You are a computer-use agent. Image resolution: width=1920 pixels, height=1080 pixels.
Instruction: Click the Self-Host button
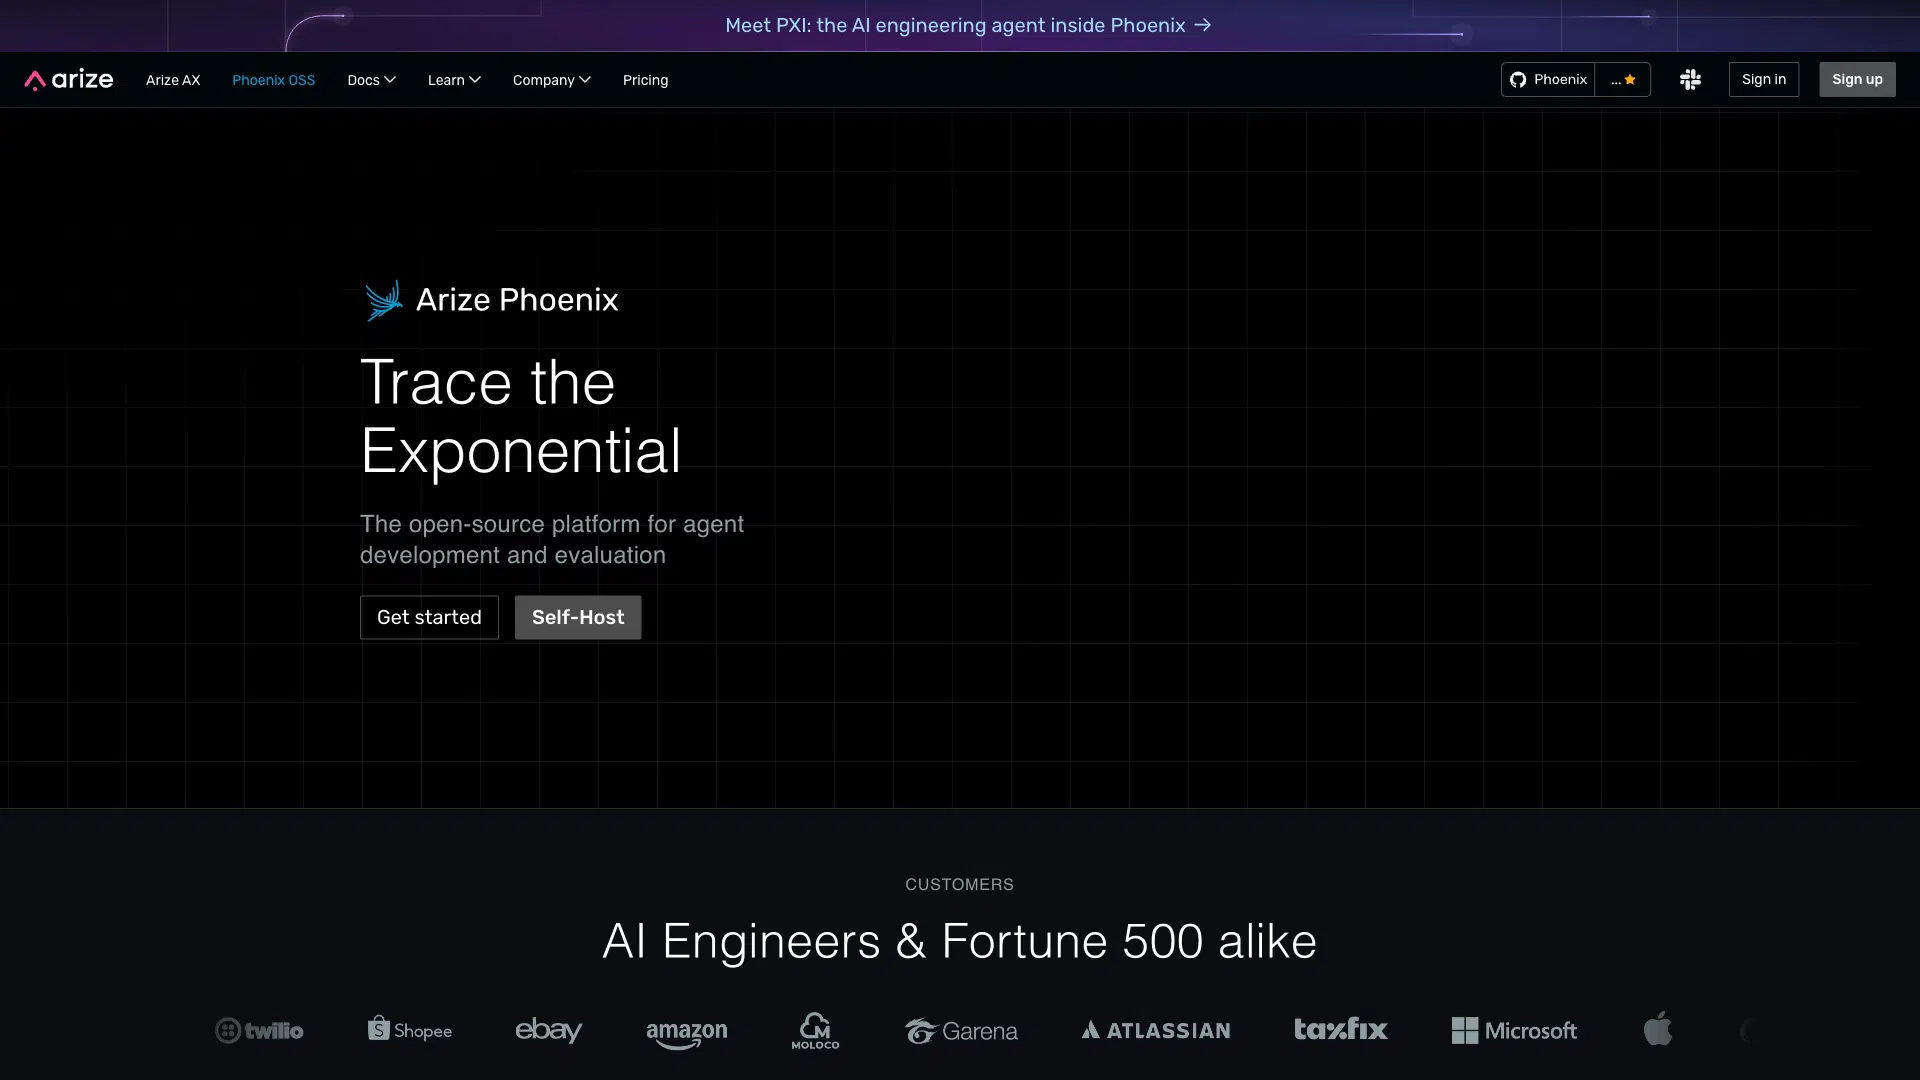[578, 618]
